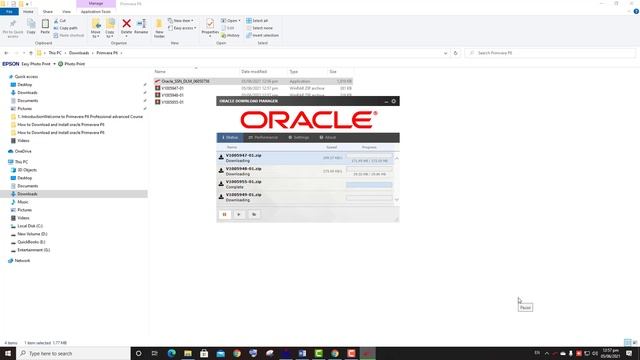Image resolution: width=640 pixels, height=360 pixels.
Task: Open the Settings tab in Download Manager
Action: point(299,138)
